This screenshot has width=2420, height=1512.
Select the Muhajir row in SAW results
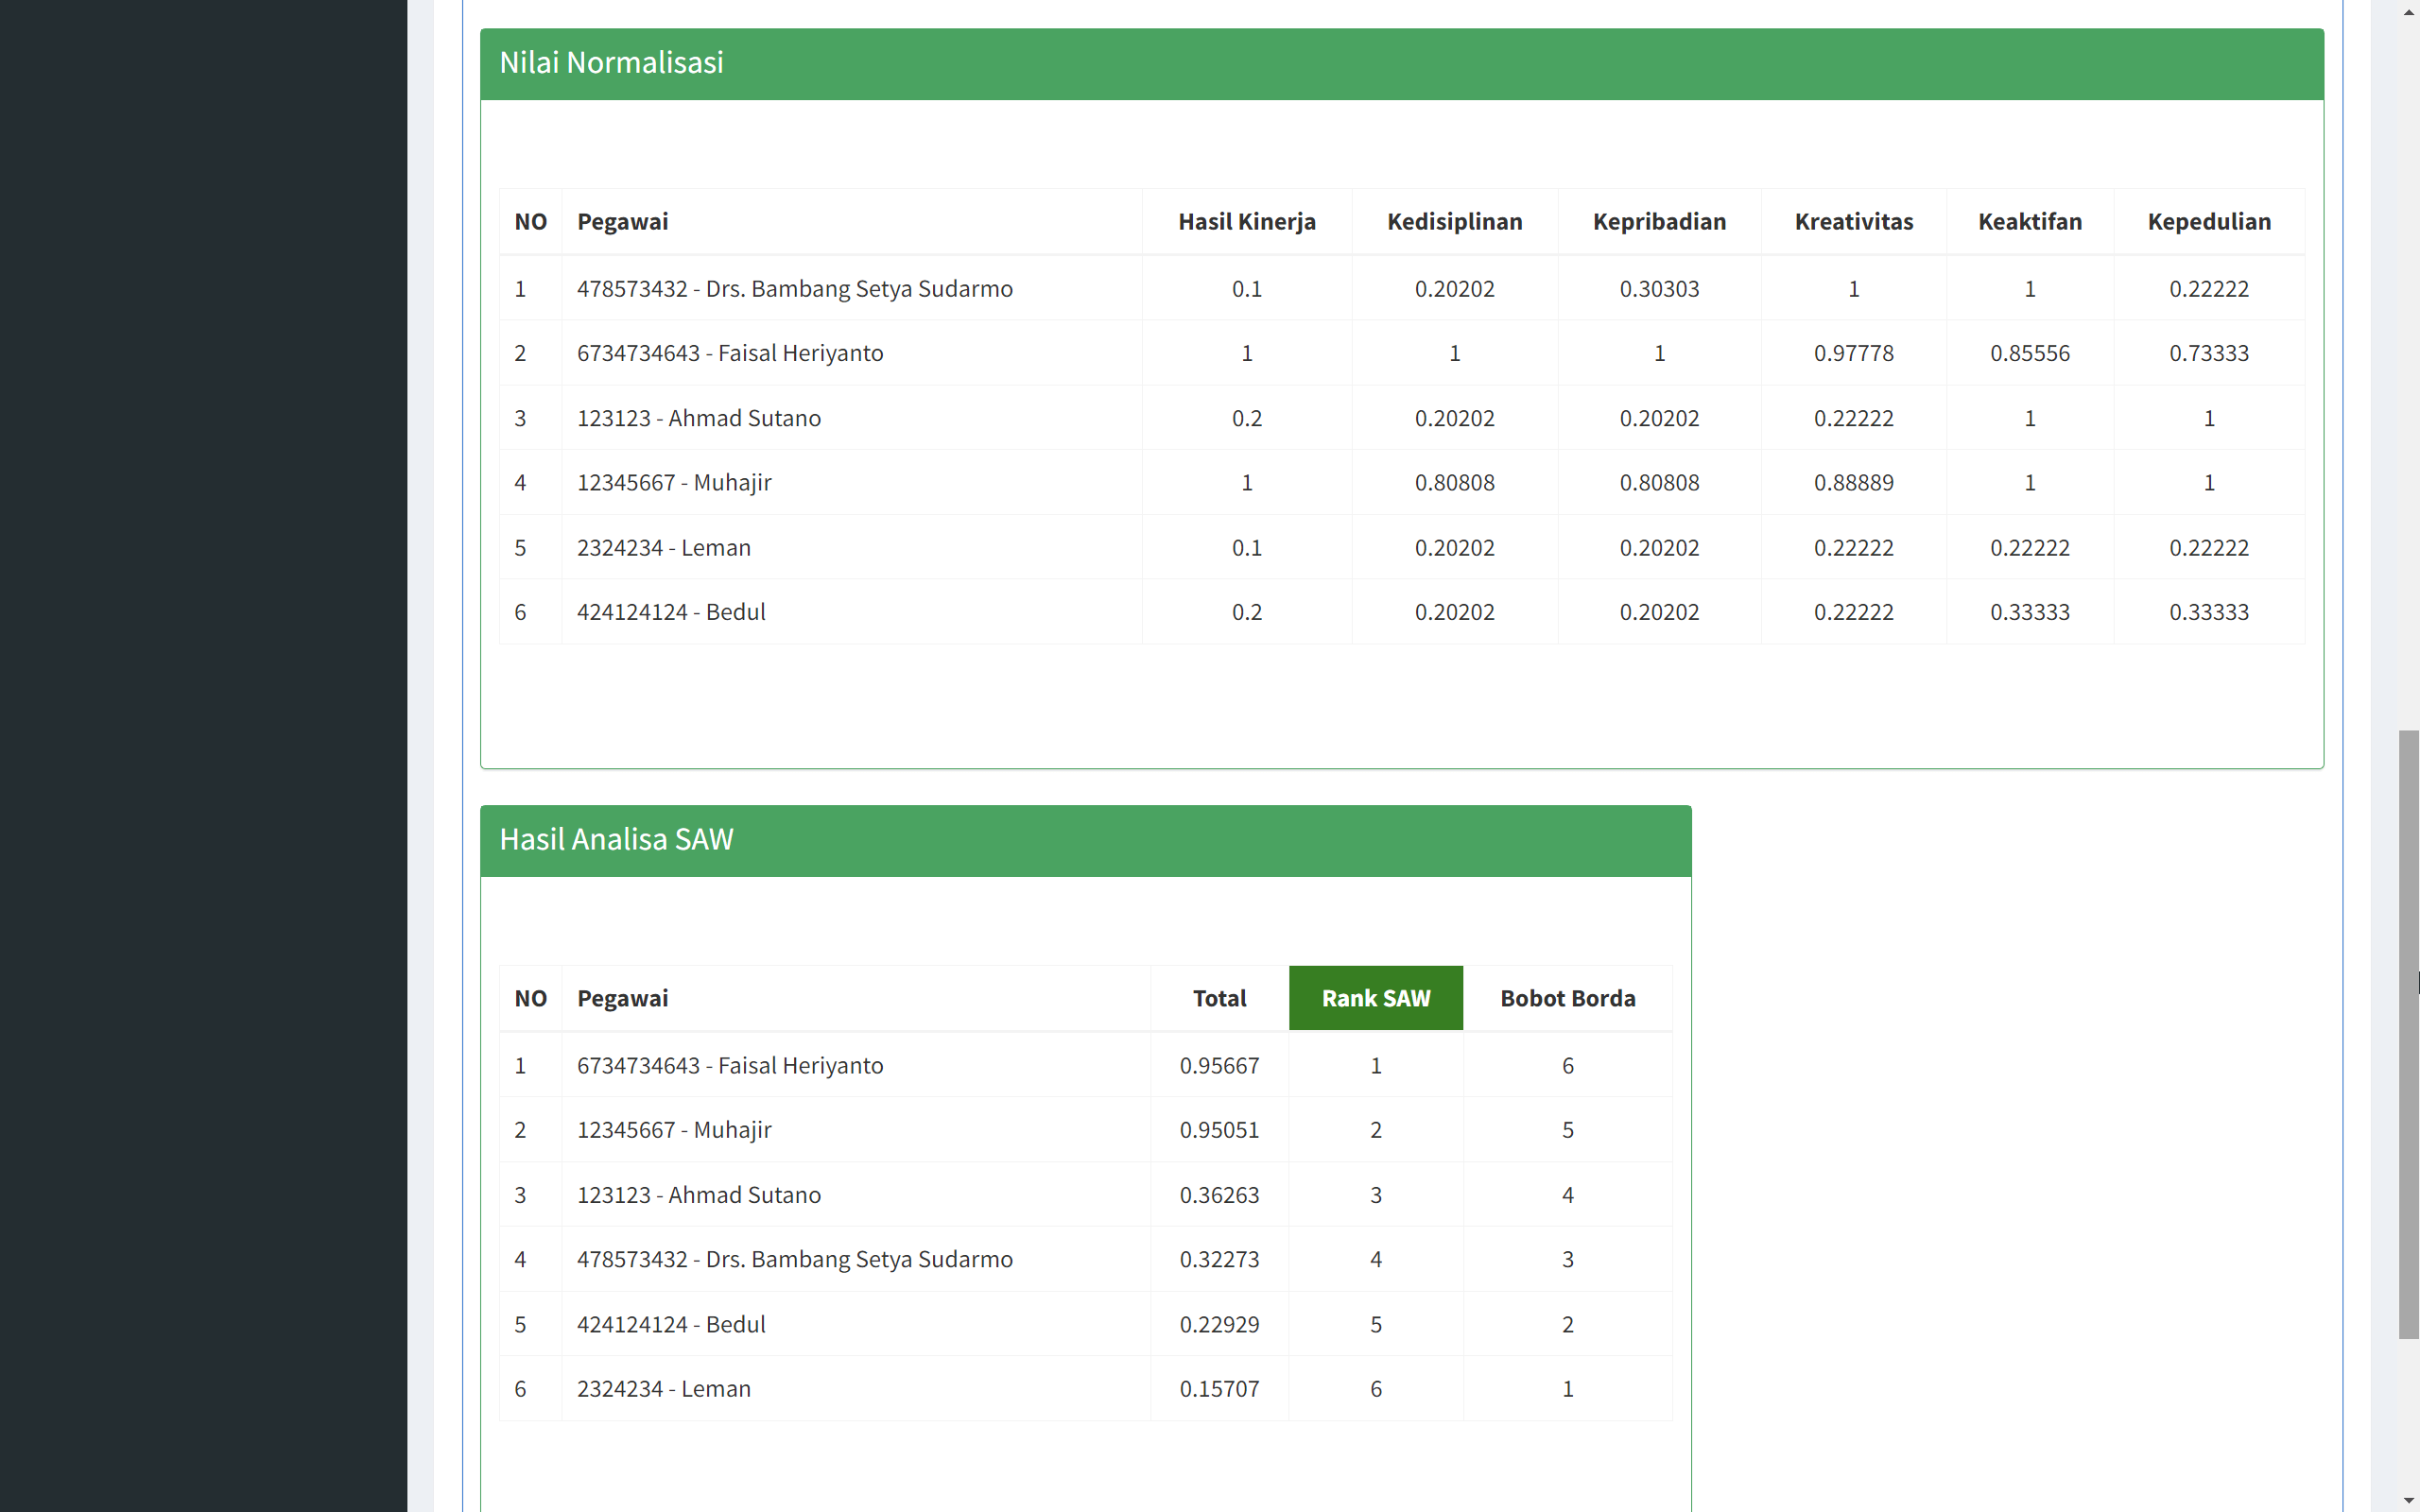coord(674,1129)
